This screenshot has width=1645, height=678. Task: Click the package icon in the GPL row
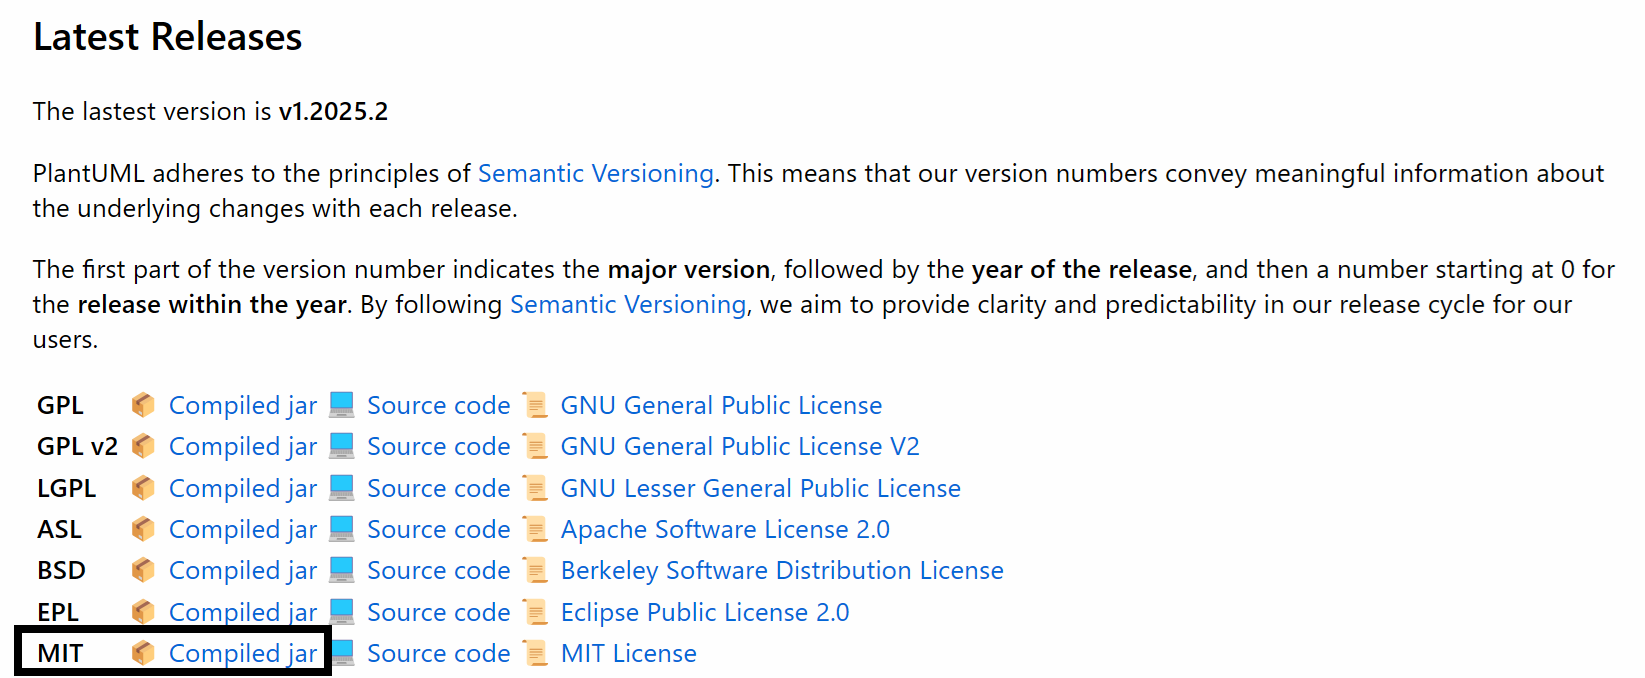coord(143,405)
